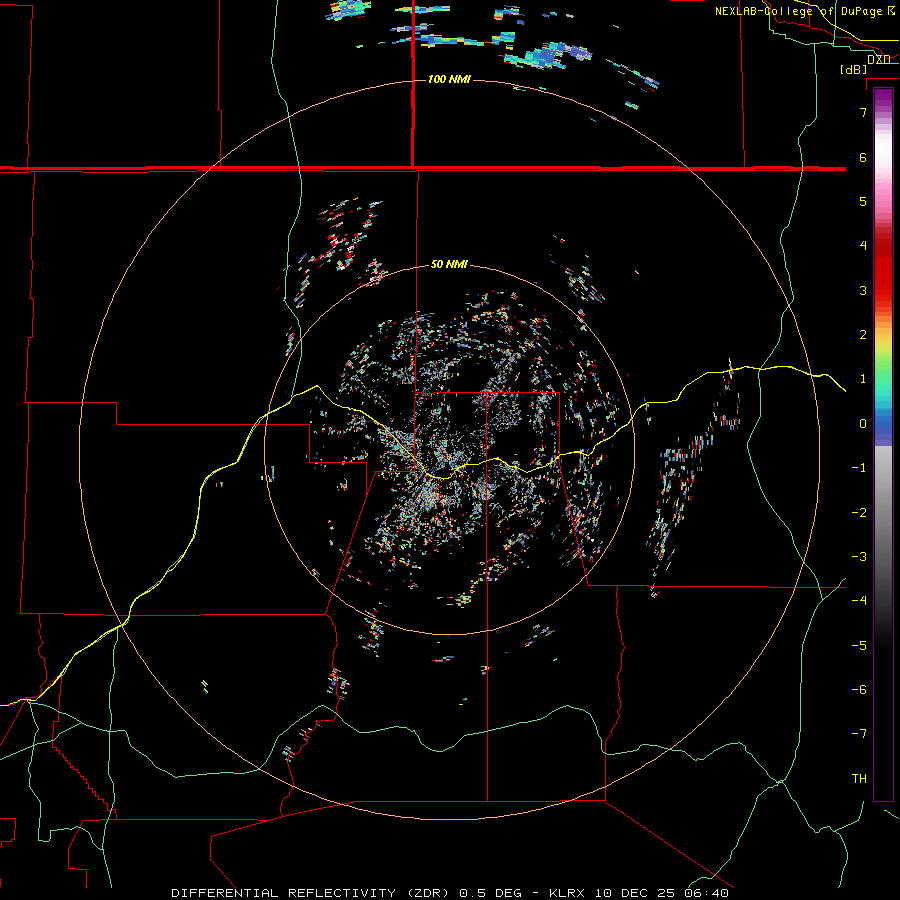Click the "7" value on the dB scale
The height and width of the screenshot is (900, 900).
click(x=863, y=112)
